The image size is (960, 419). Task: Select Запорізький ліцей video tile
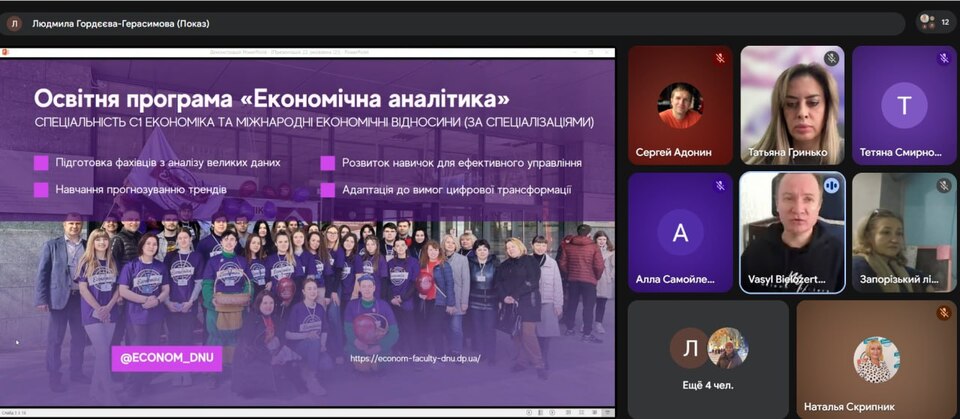(x=904, y=232)
